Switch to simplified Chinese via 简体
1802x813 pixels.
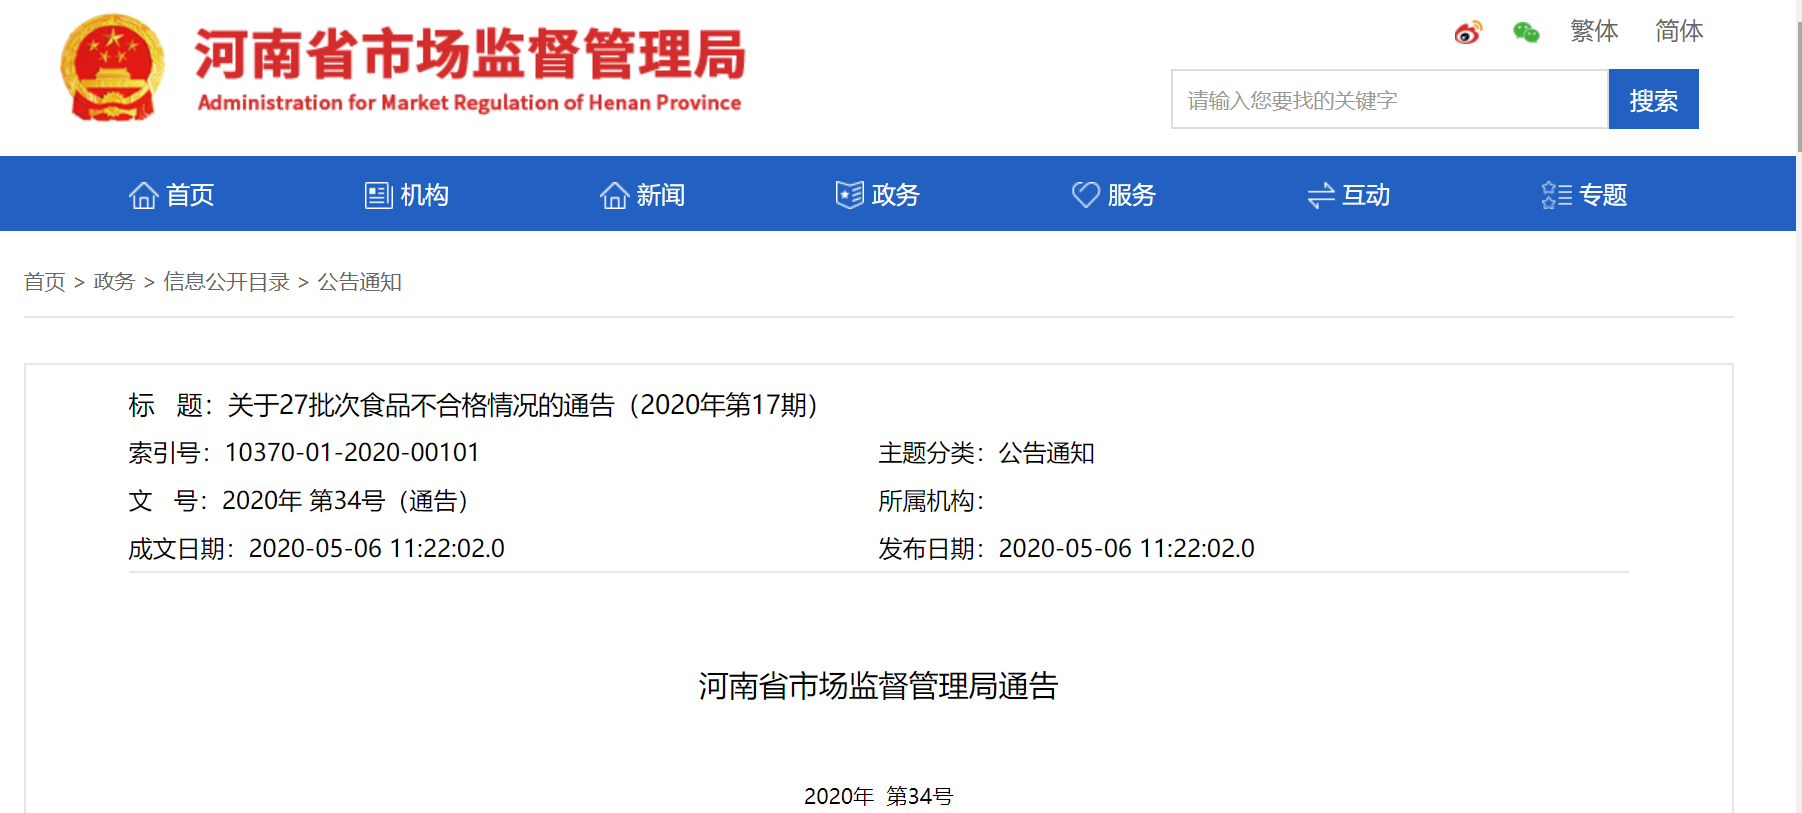point(1679,31)
